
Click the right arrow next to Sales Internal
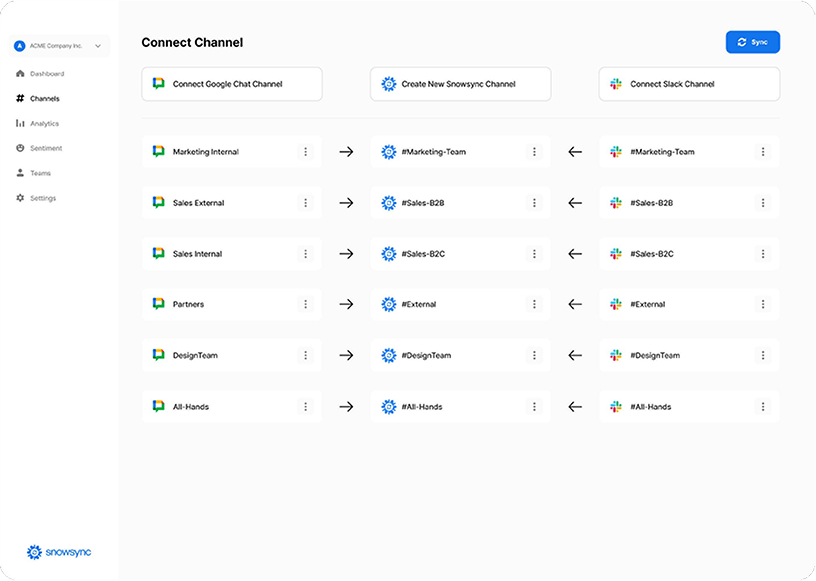point(346,254)
